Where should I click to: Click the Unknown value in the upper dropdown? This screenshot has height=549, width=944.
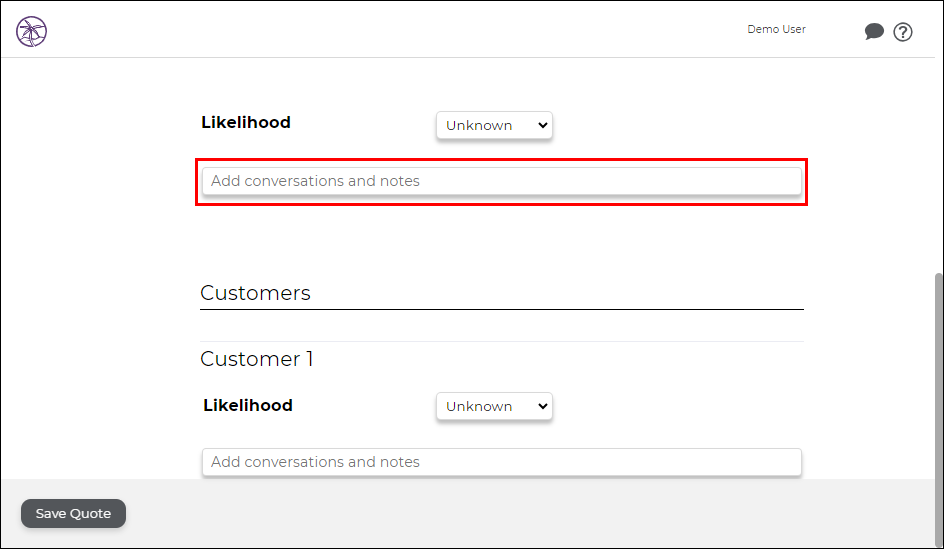(479, 125)
